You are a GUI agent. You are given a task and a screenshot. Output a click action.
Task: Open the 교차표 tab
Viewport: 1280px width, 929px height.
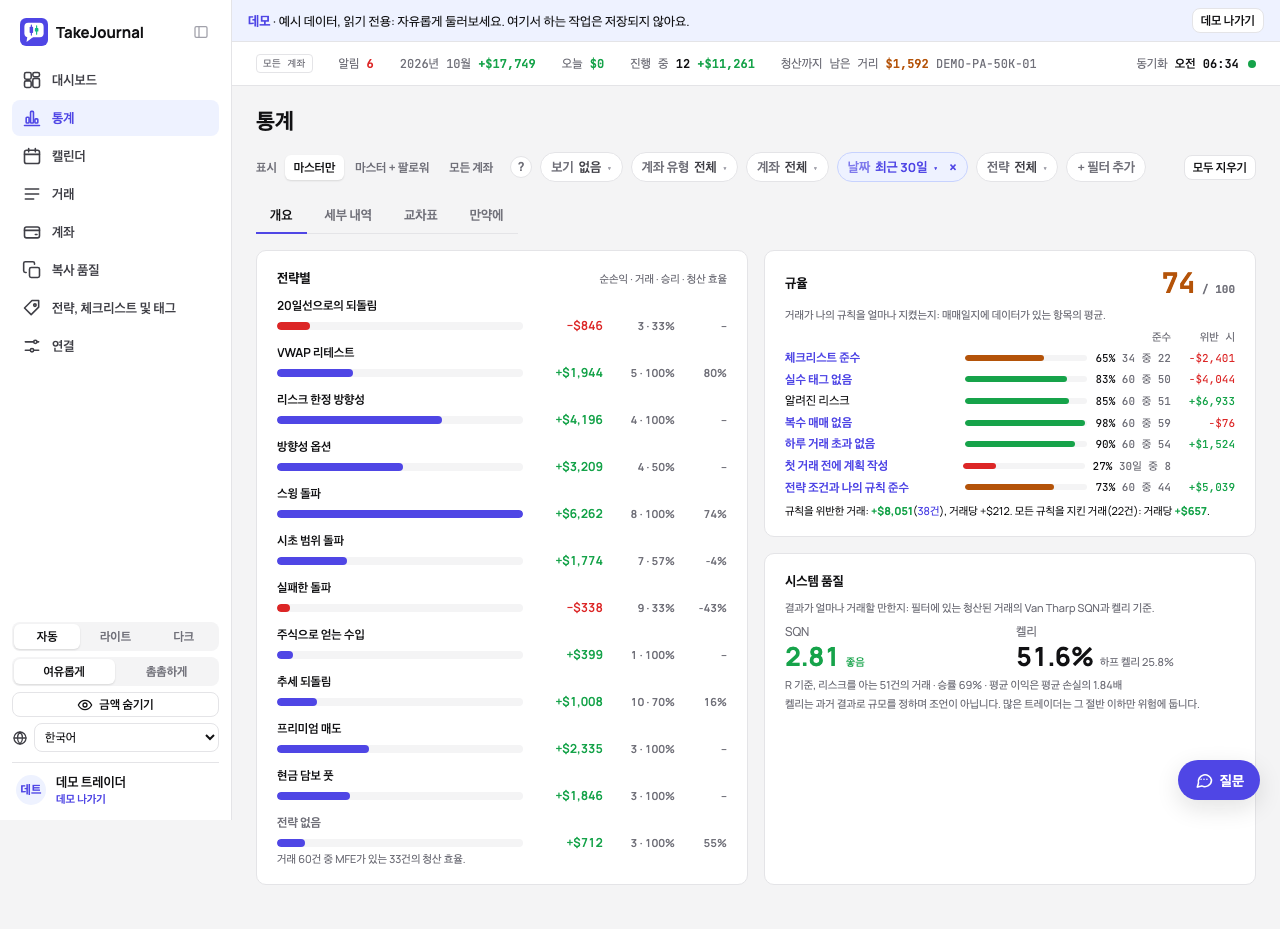pos(420,215)
